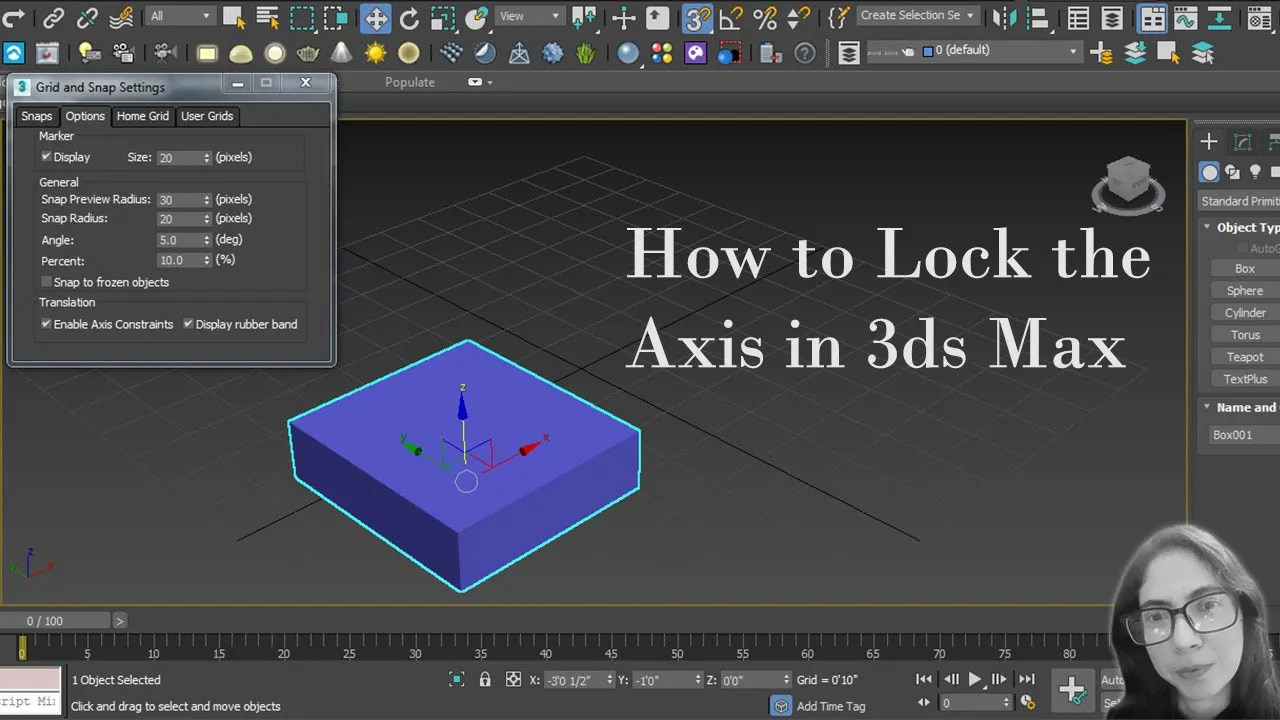
Task: Switch to the Options tab
Action: (x=85, y=116)
